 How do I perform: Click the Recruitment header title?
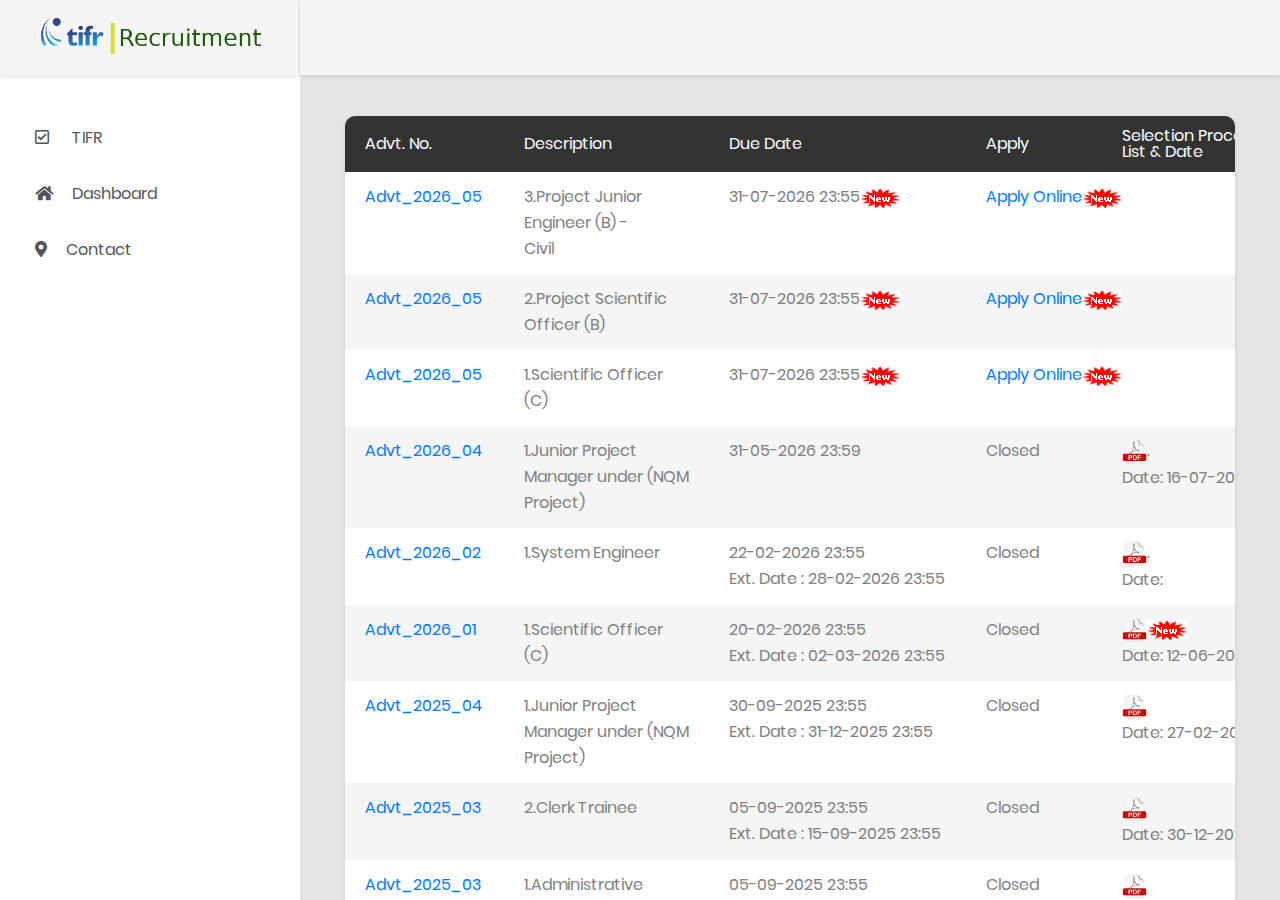point(190,38)
